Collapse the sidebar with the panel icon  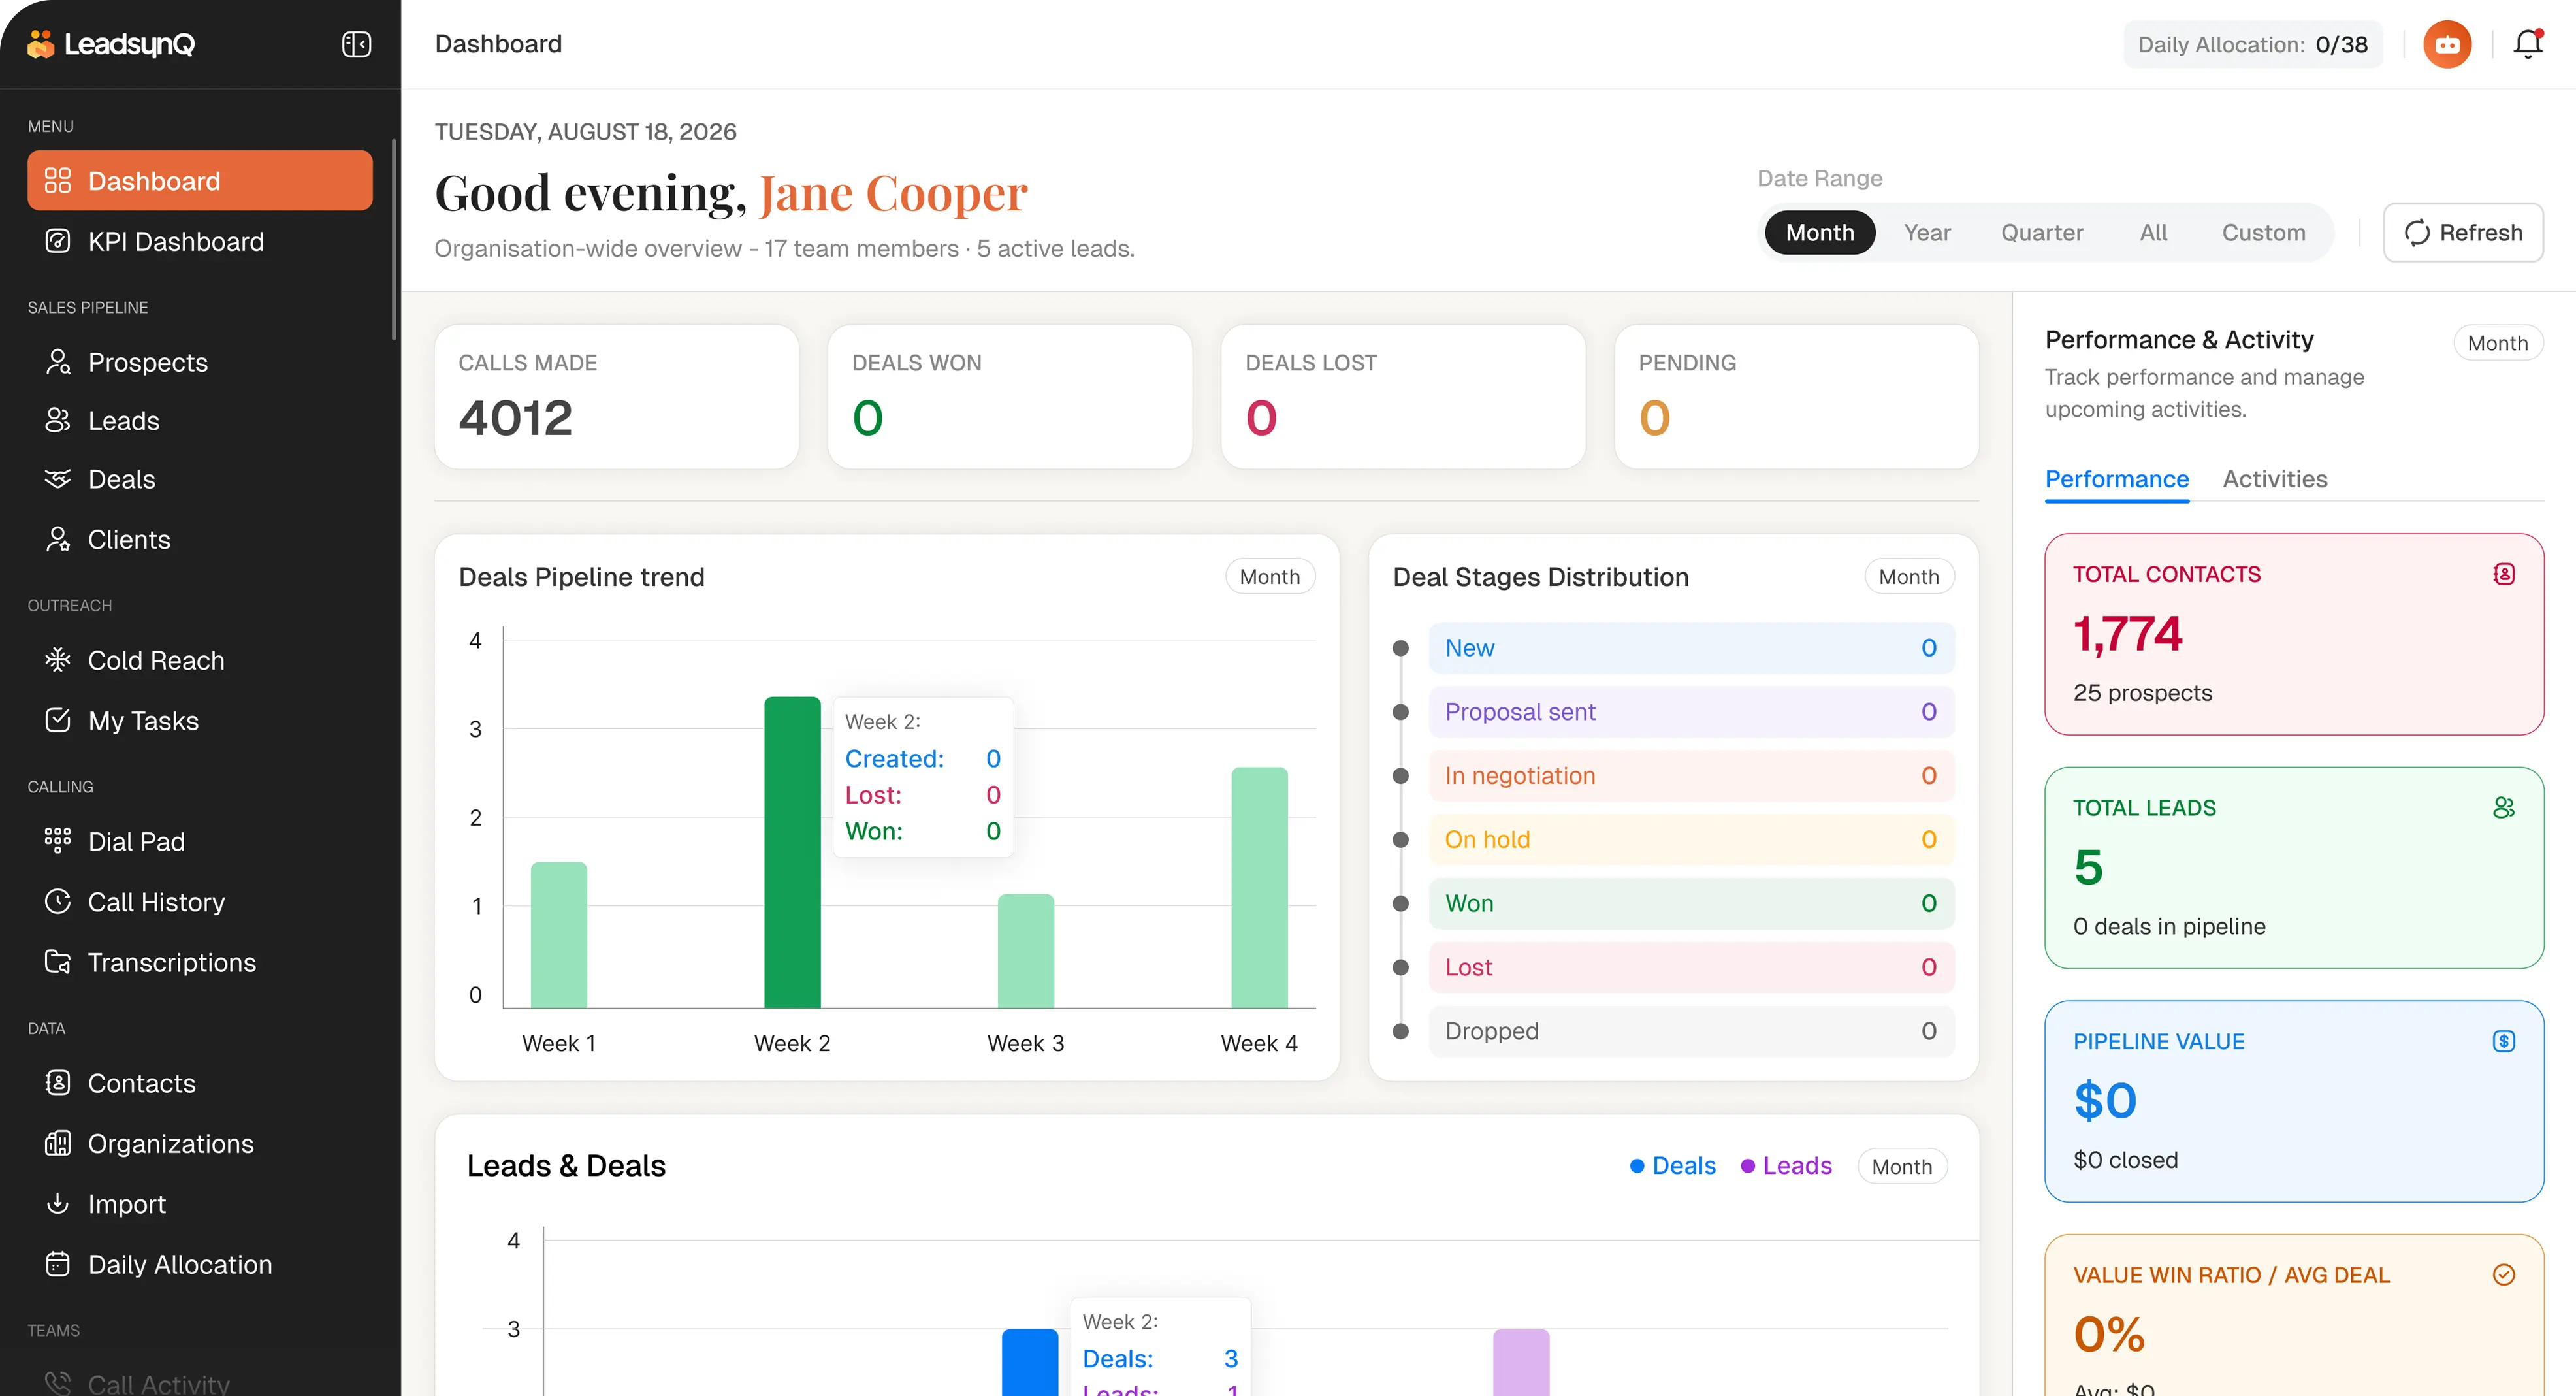(357, 44)
